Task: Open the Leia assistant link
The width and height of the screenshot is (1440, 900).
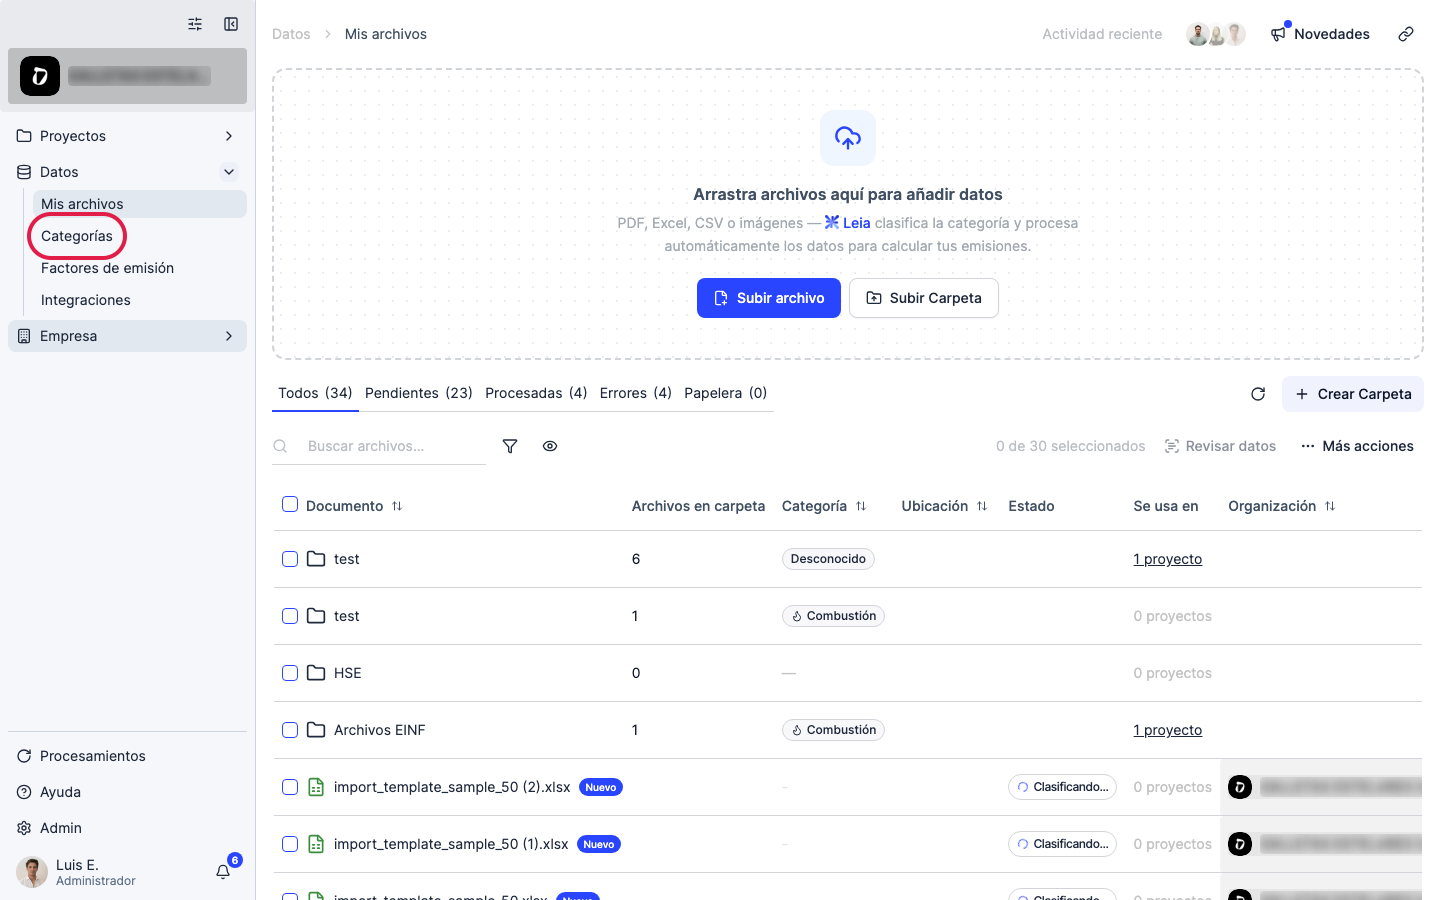Action: coord(847,223)
